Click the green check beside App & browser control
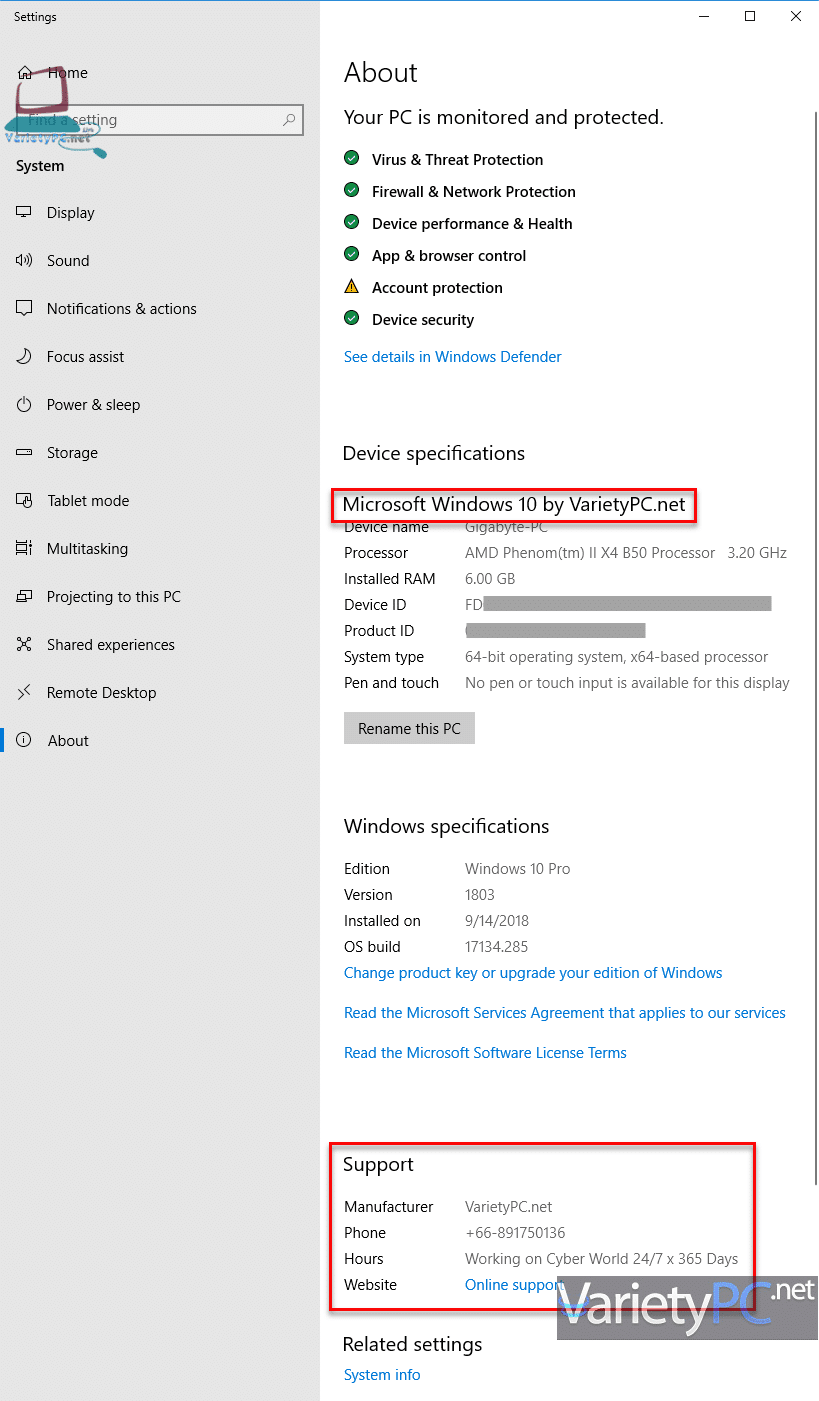The width and height of the screenshot is (819, 1401). click(351, 255)
